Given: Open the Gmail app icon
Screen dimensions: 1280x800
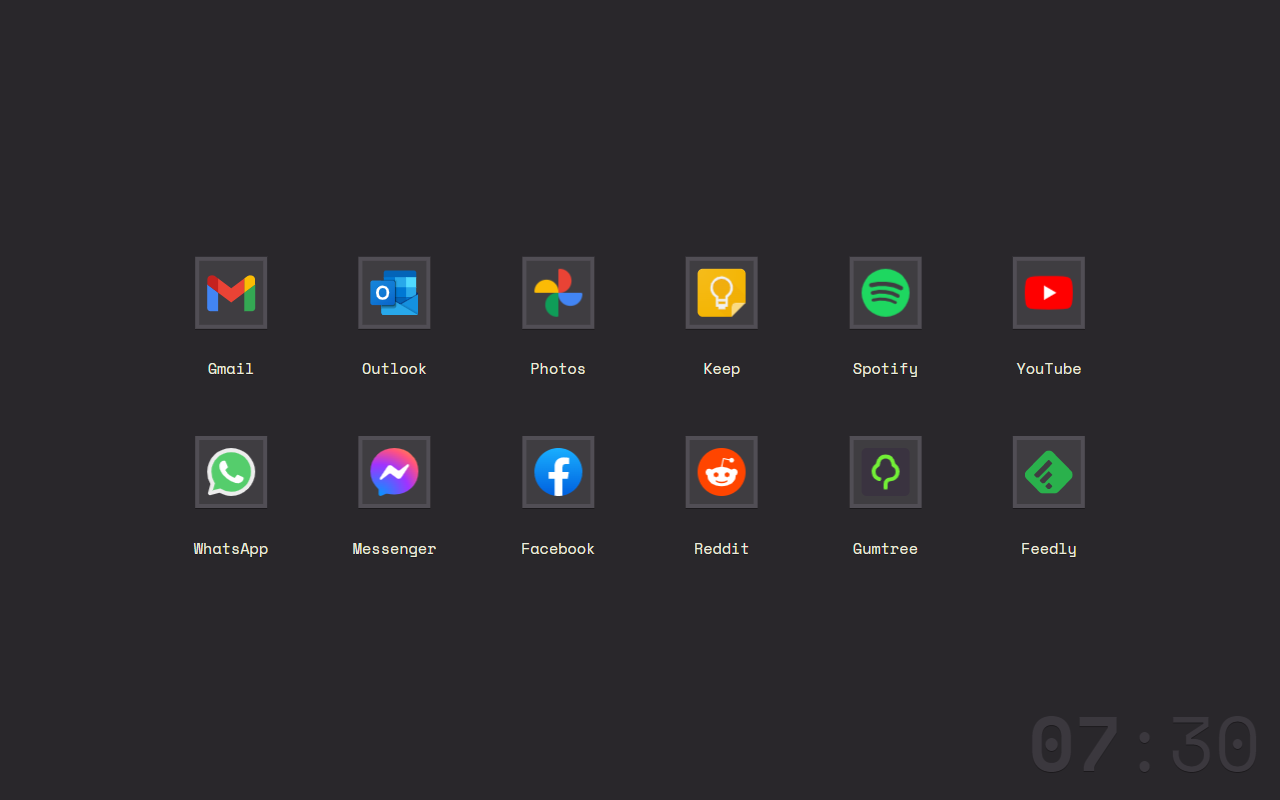Looking at the screenshot, I should point(231,292).
